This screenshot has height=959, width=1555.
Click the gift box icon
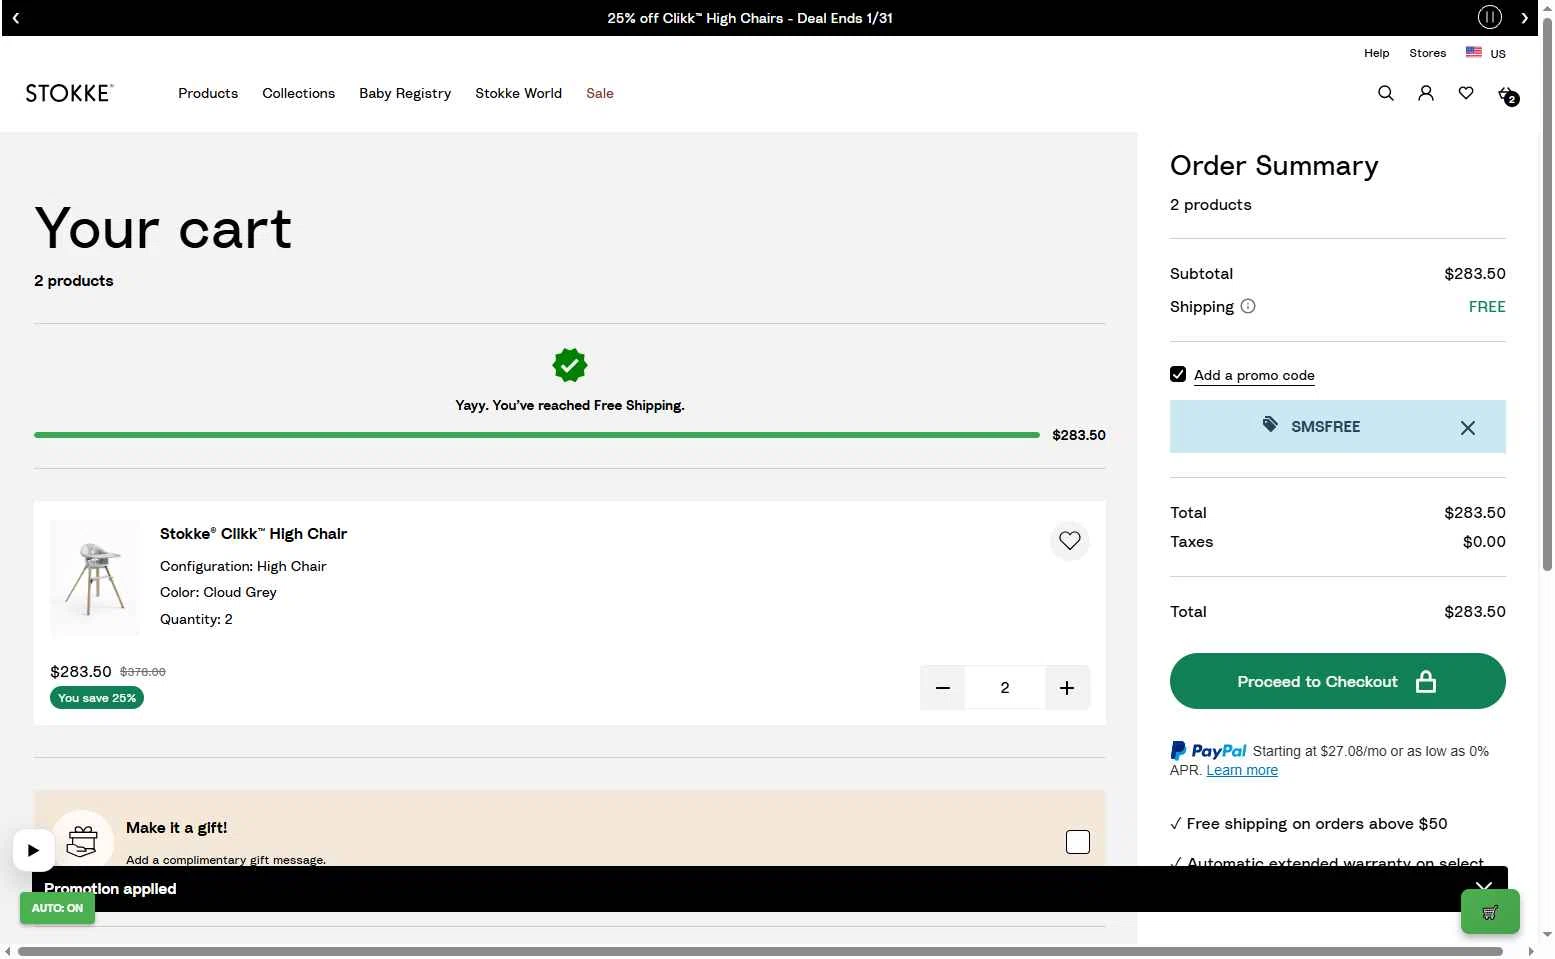click(x=82, y=841)
